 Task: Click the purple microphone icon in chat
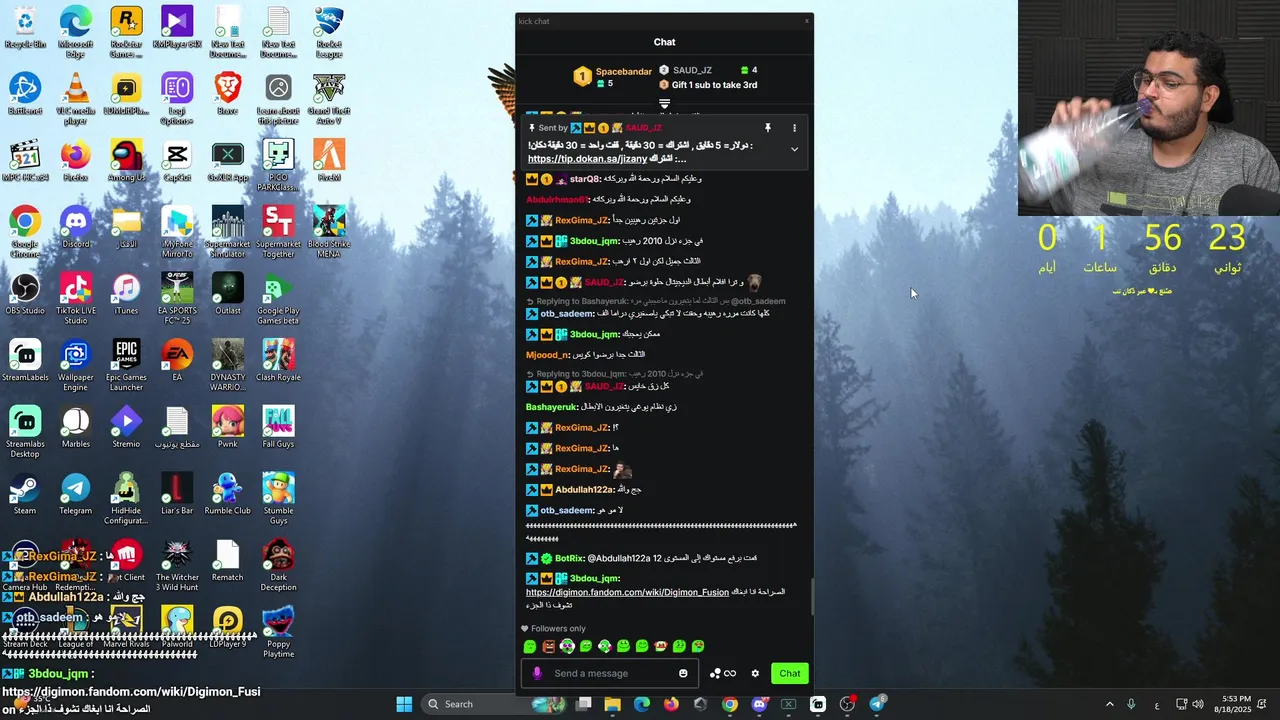pos(537,673)
